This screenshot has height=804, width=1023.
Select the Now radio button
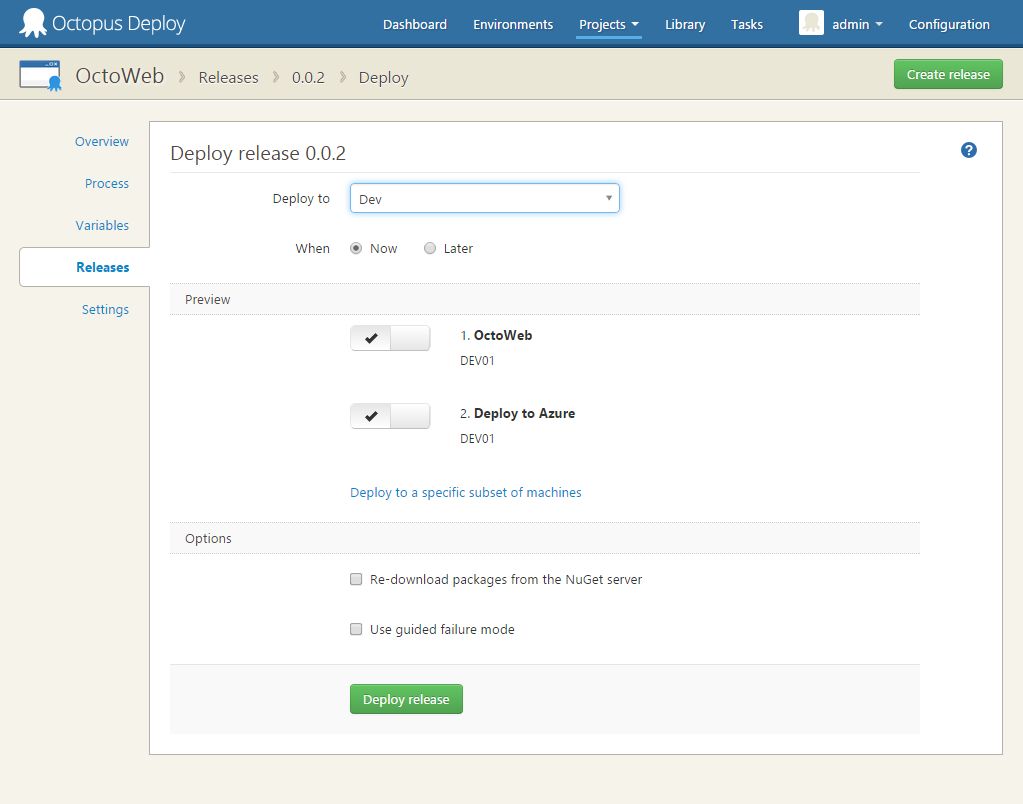click(357, 248)
